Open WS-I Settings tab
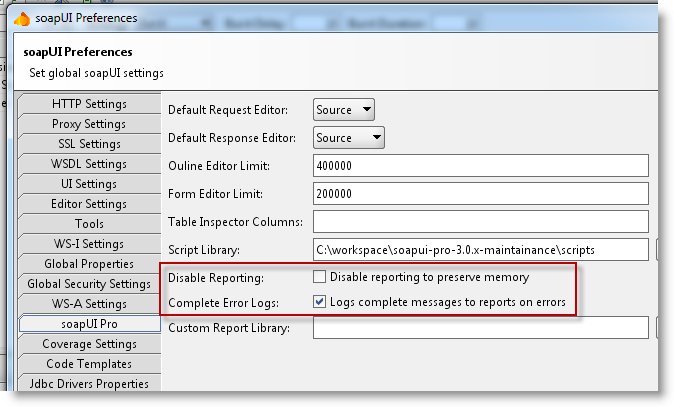Screen dimensions: 674x407 point(89,244)
